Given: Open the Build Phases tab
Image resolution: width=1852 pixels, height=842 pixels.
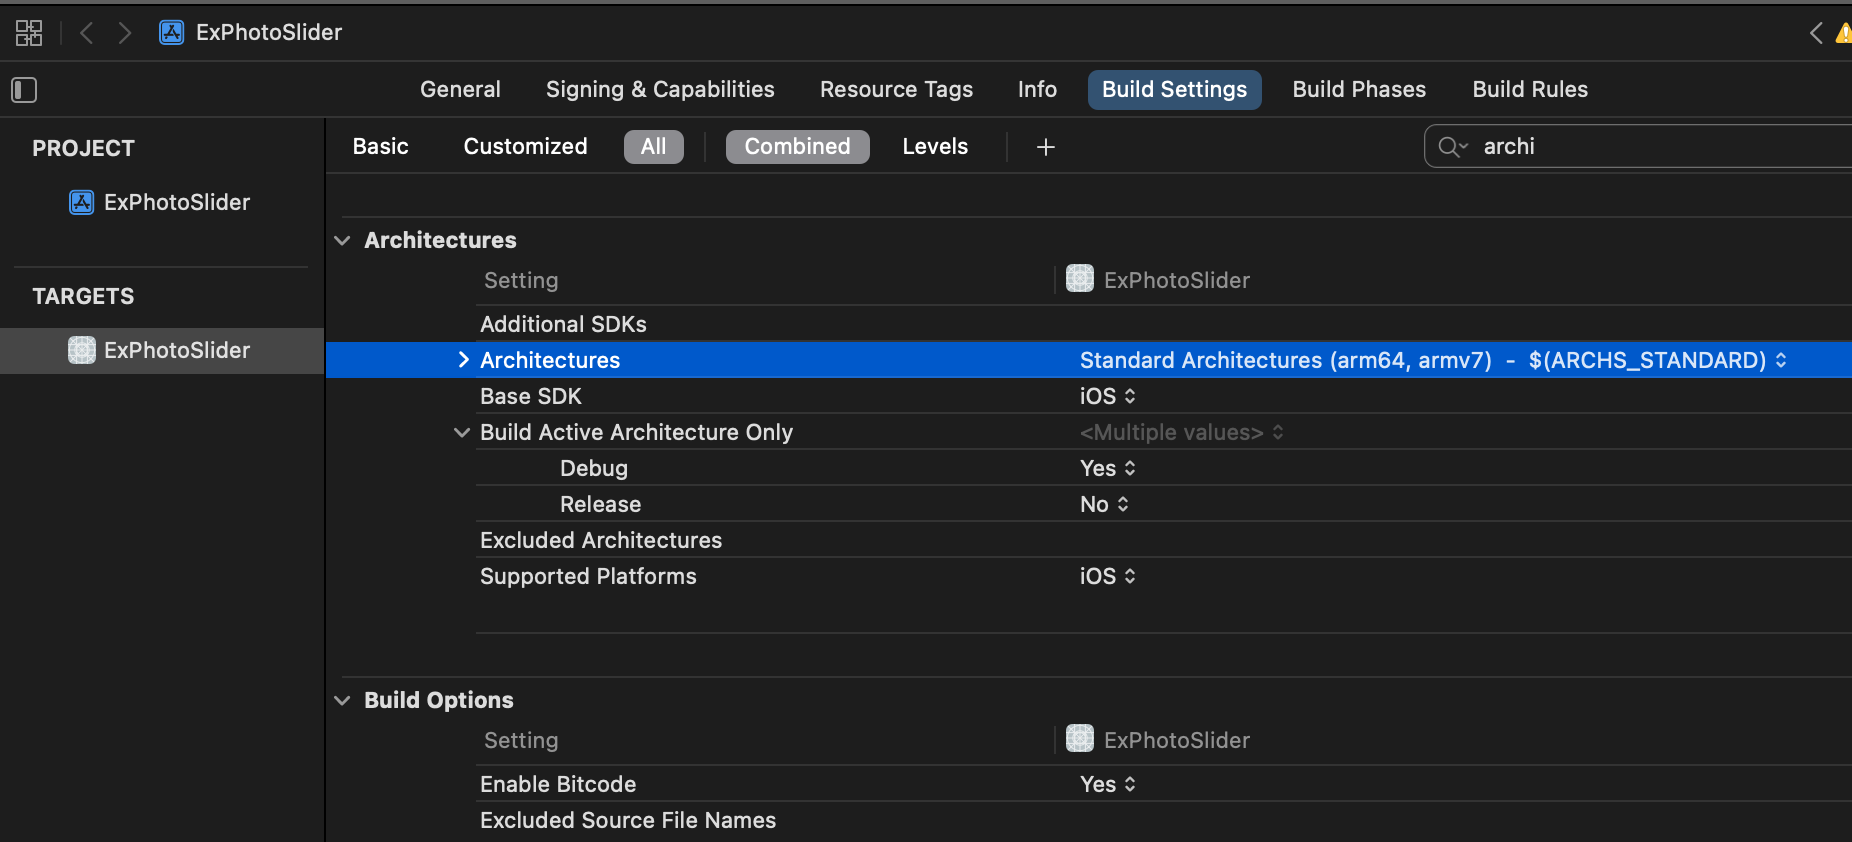Looking at the screenshot, I should pyautogui.click(x=1359, y=90).
